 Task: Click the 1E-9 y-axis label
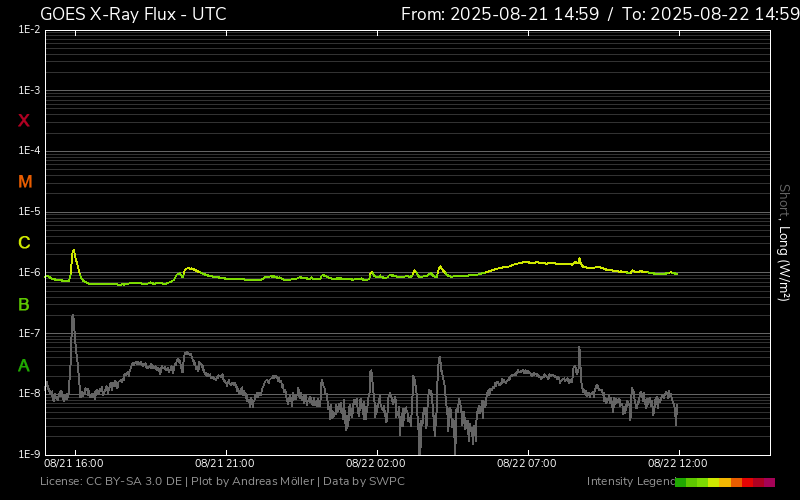click(29, 454)
